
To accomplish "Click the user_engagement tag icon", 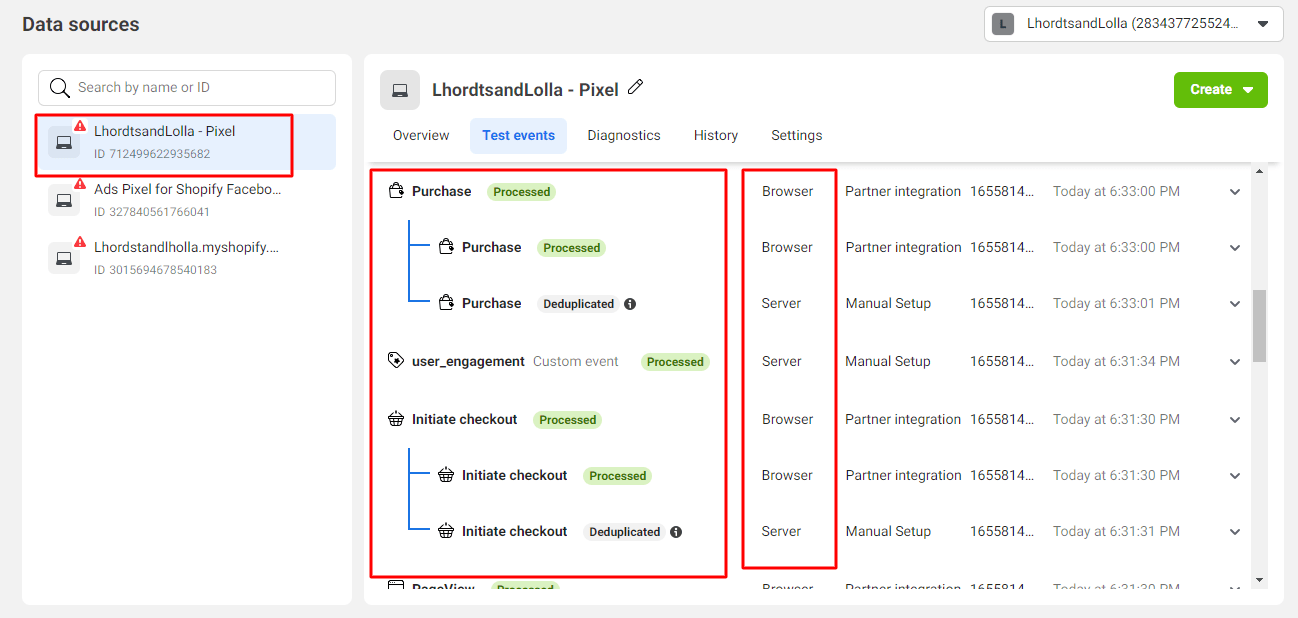I will pyautogui.click(x=396, y=360).
